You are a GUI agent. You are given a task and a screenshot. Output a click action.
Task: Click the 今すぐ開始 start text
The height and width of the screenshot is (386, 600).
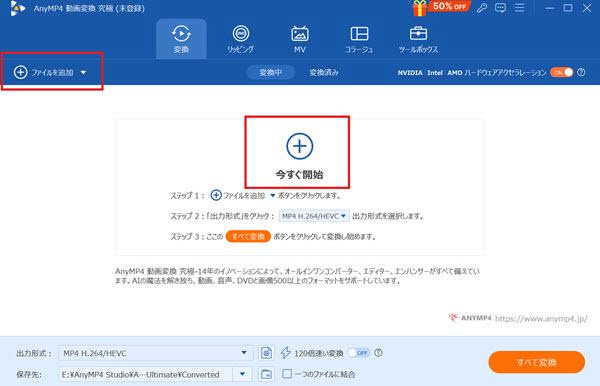(x=300, y=174)
